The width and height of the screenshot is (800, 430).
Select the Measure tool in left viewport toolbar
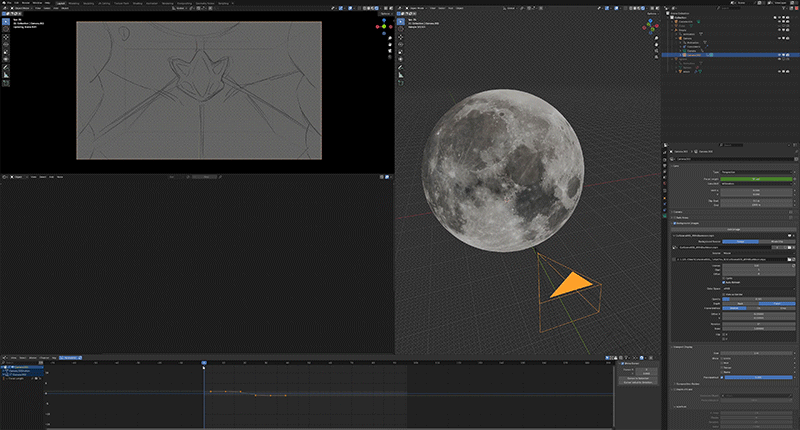pyautogui.click(x=6, y=74)
